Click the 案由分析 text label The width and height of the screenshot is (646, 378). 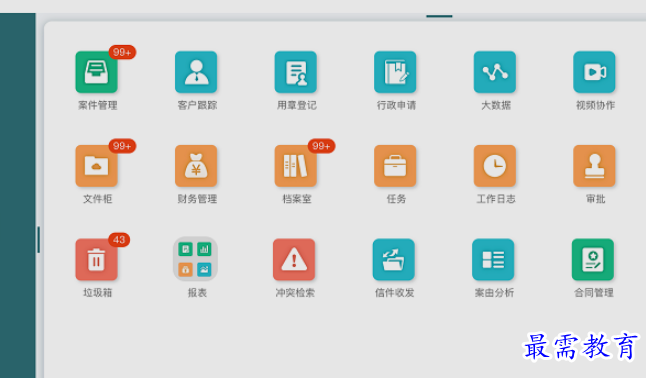coord(494,293)
